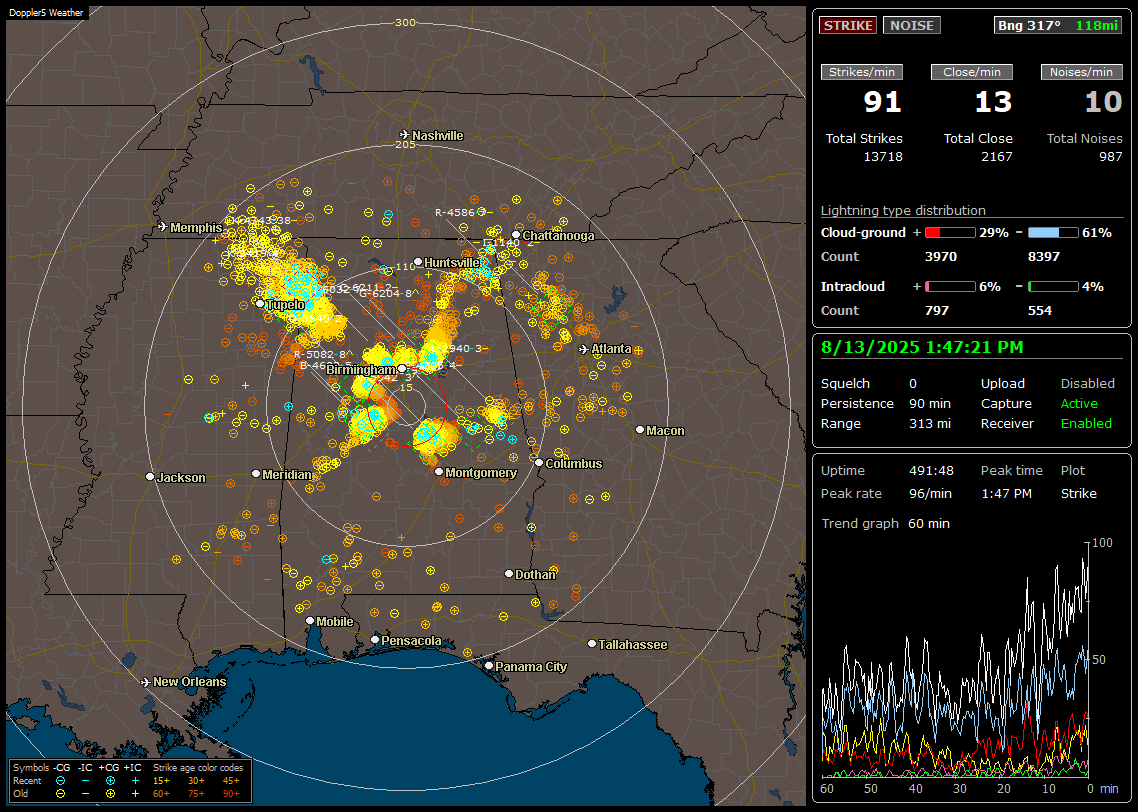Screen dimensions: 1138x812
Task: Select the Montgomery city dot
Action: coord(439,472)
